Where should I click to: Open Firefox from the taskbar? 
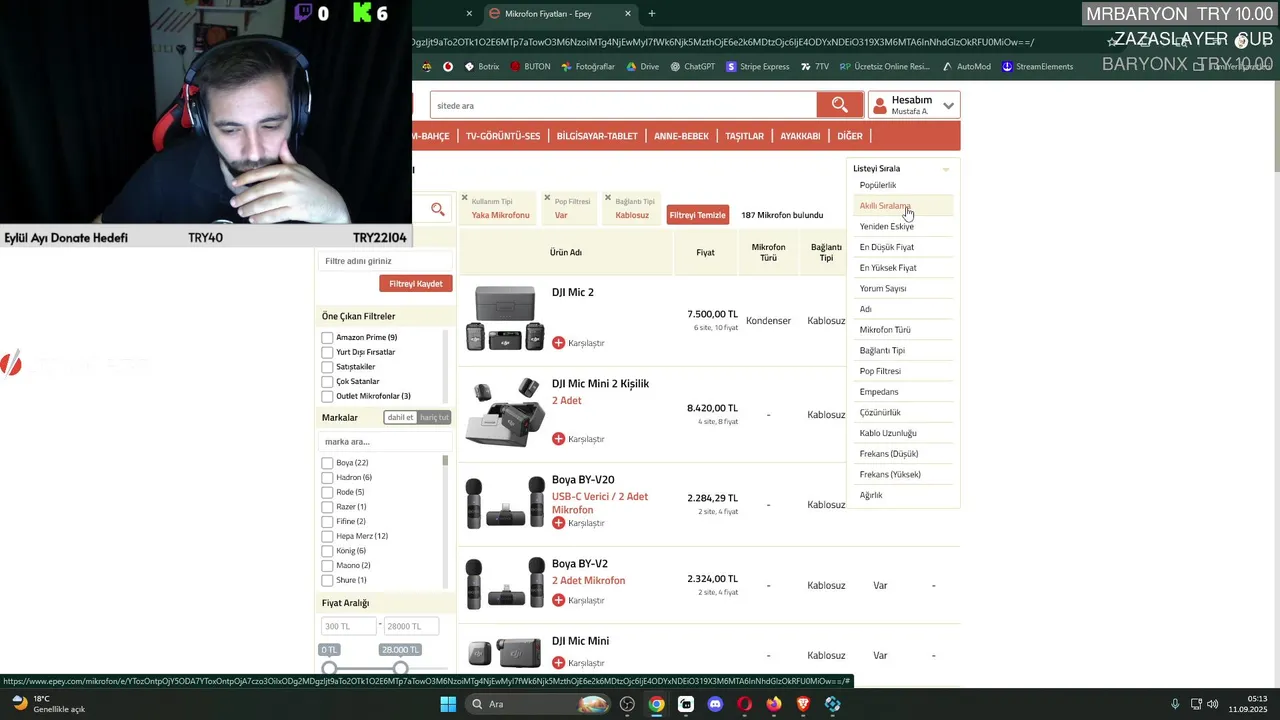774,704
